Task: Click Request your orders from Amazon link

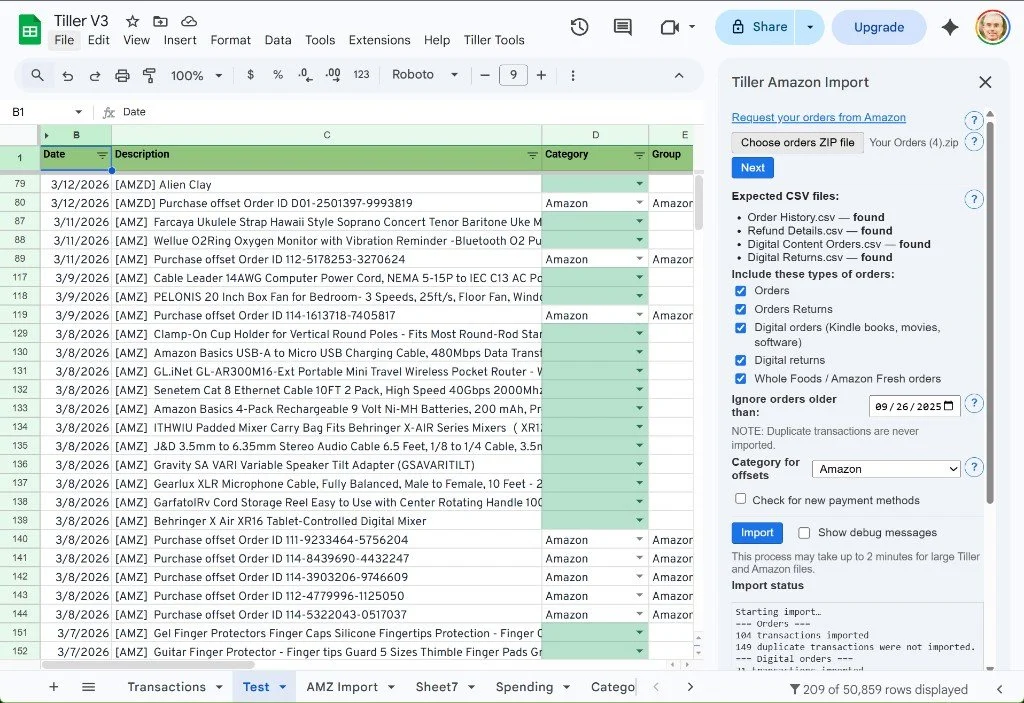Action: [818, 118]
